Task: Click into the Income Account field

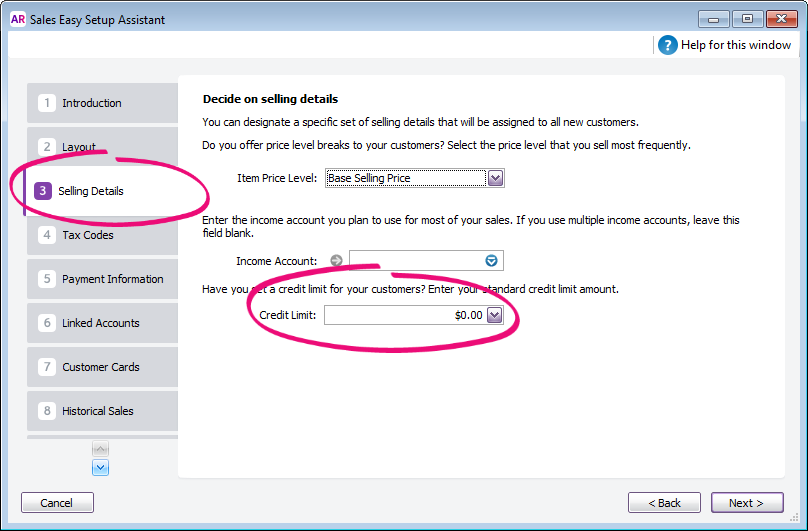Action: click(414, 261)
